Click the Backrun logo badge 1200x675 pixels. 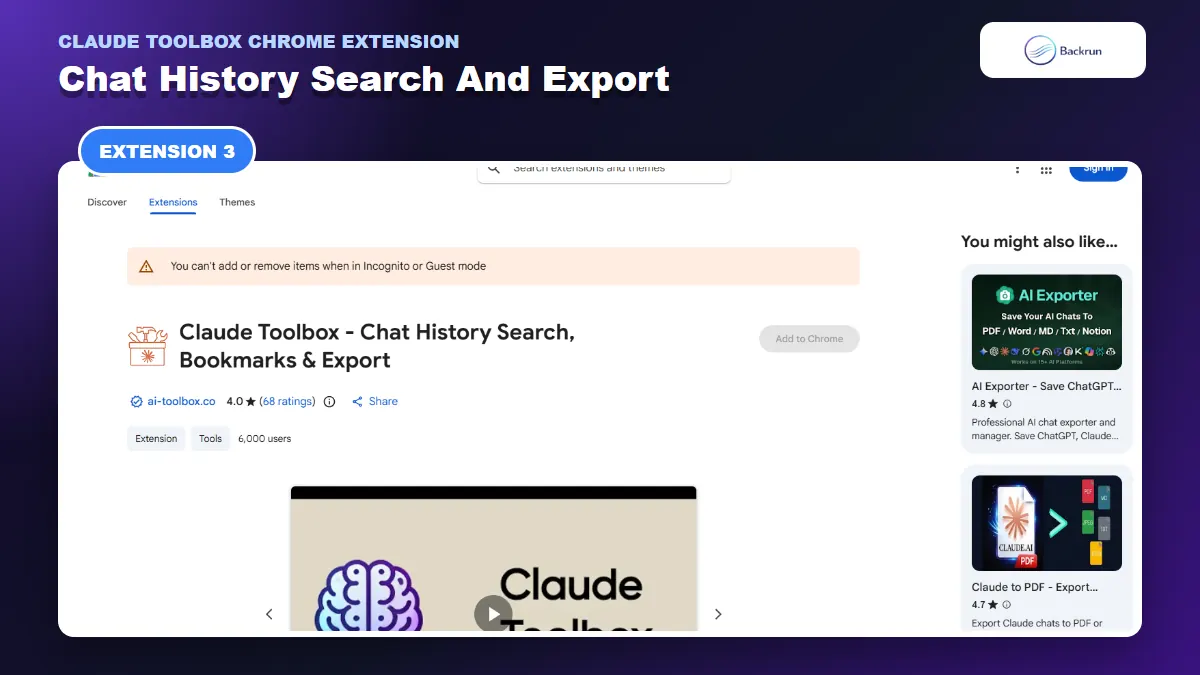(1063, 50)
